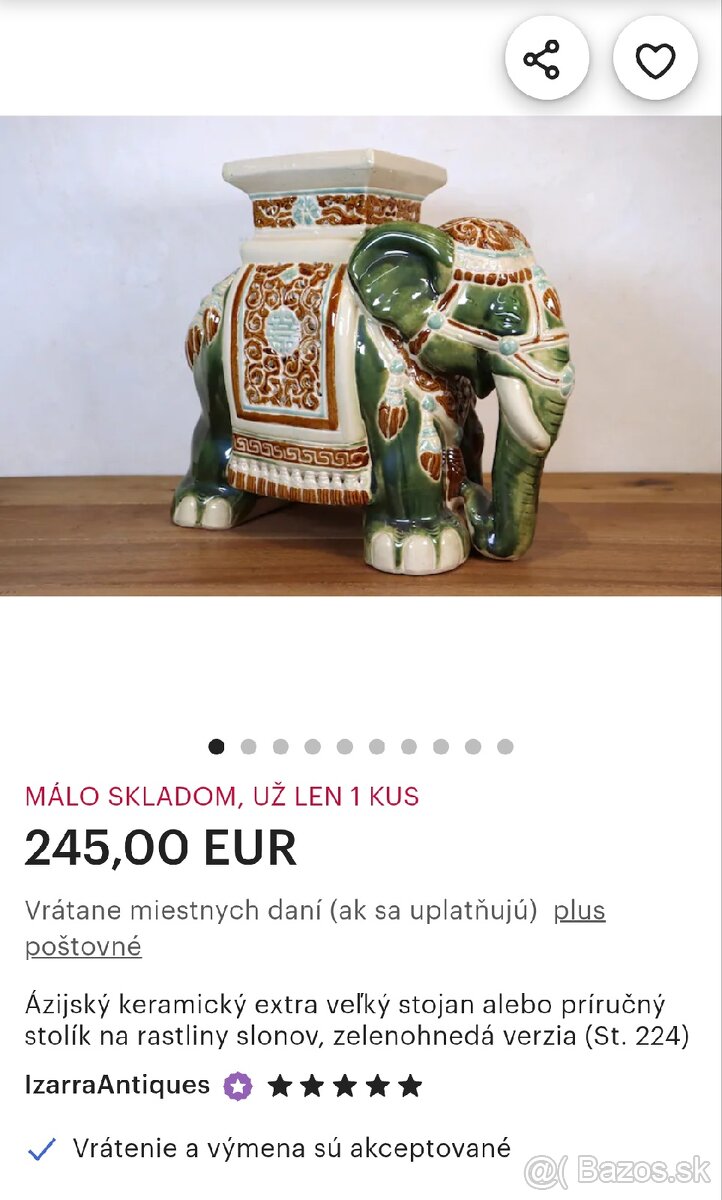722x1200 pixels.
Task: Click the 245,00 EUR price
Action: (x=161, y=849)
